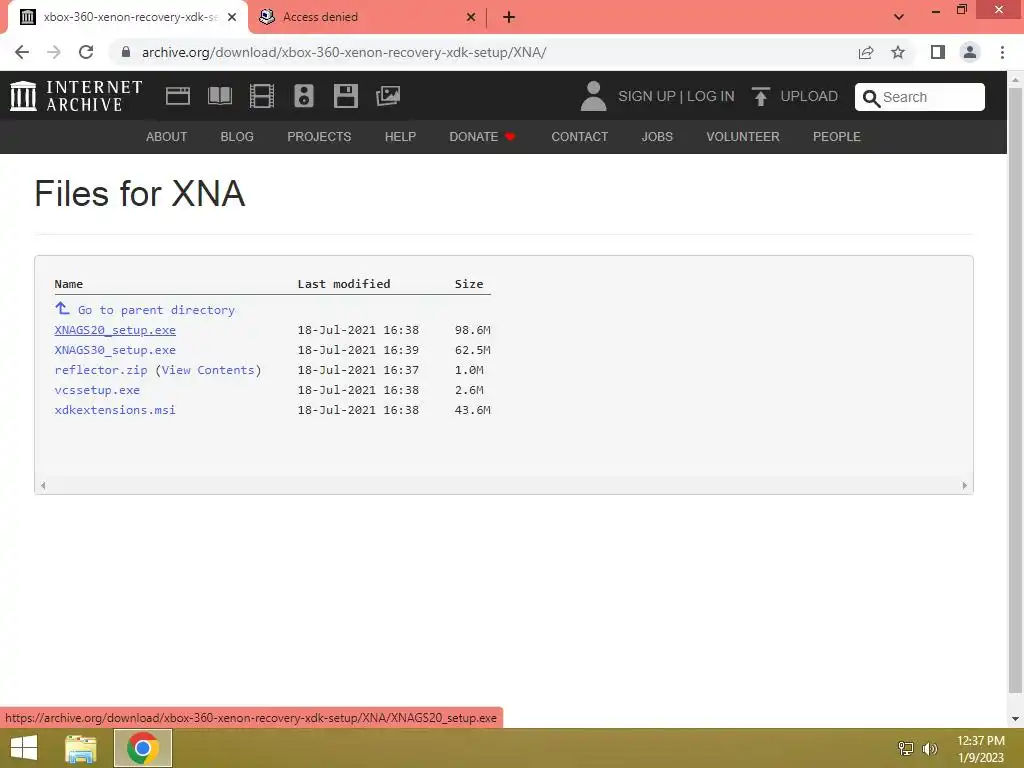
Task: Open the ABOUT menu item
Action: tap(167, 136)
